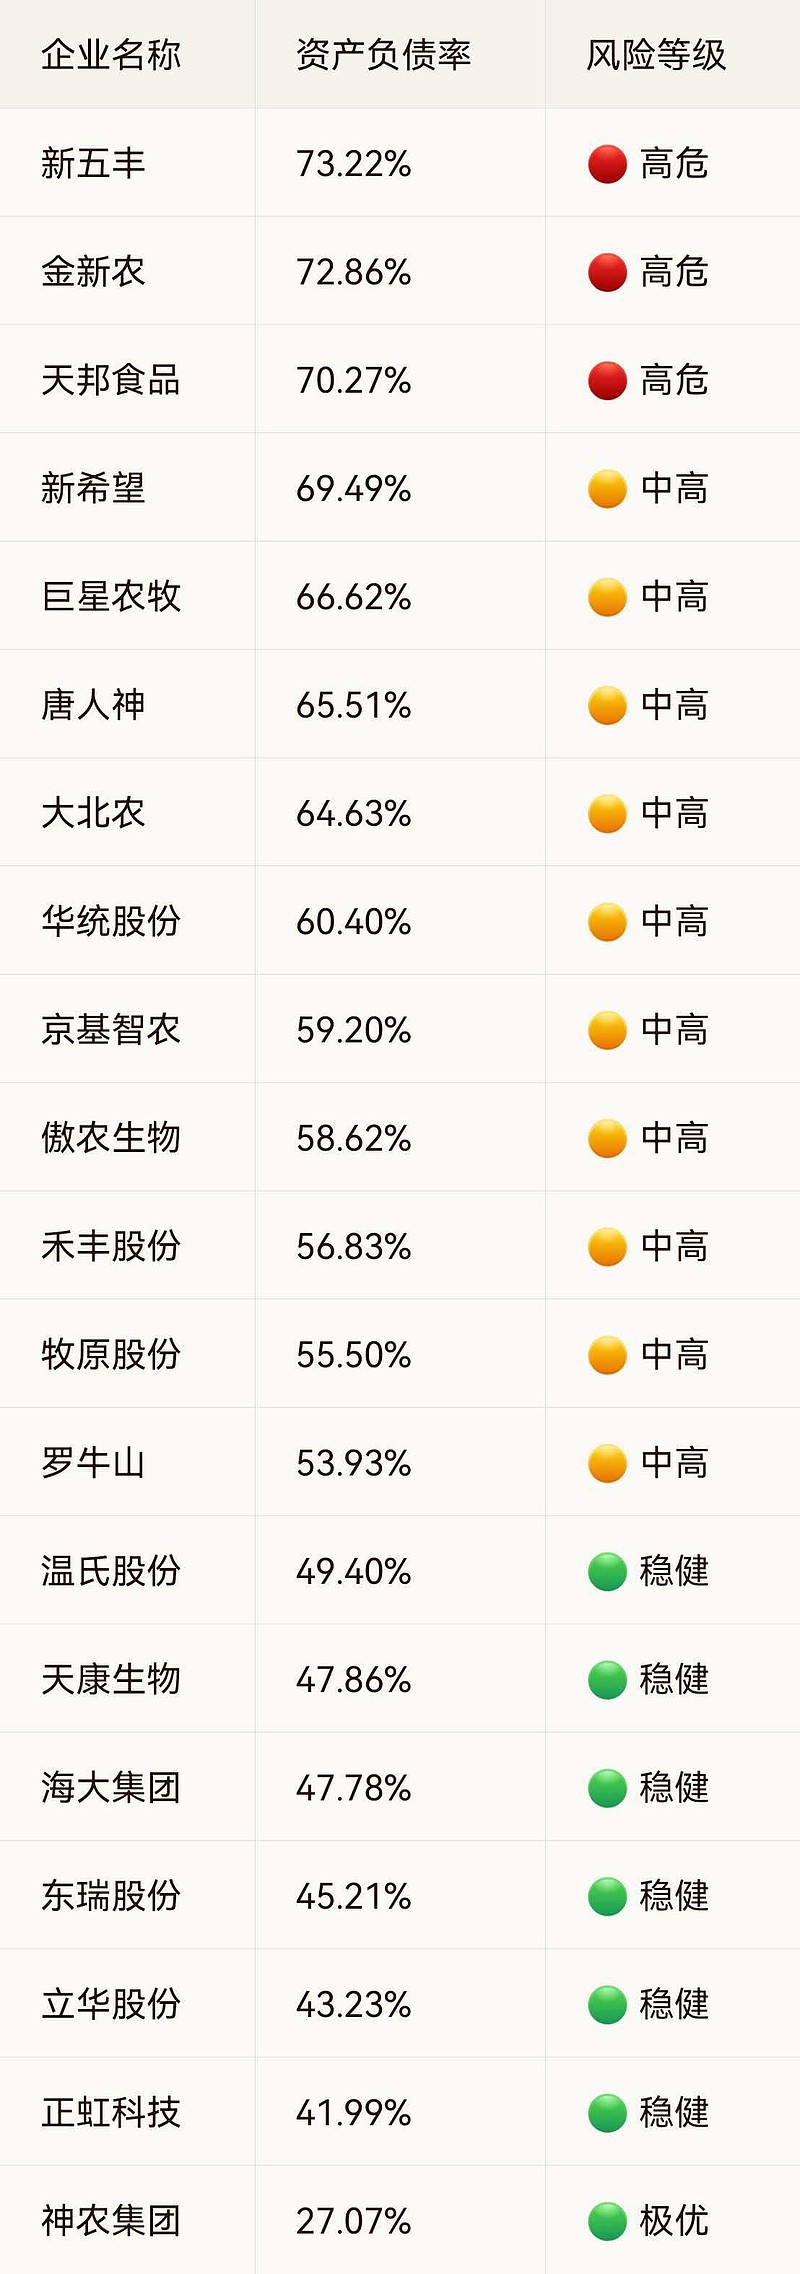The image size is (800, 2274).
Task: Click the red dot in 金新农 row
Action: (607, 272)
